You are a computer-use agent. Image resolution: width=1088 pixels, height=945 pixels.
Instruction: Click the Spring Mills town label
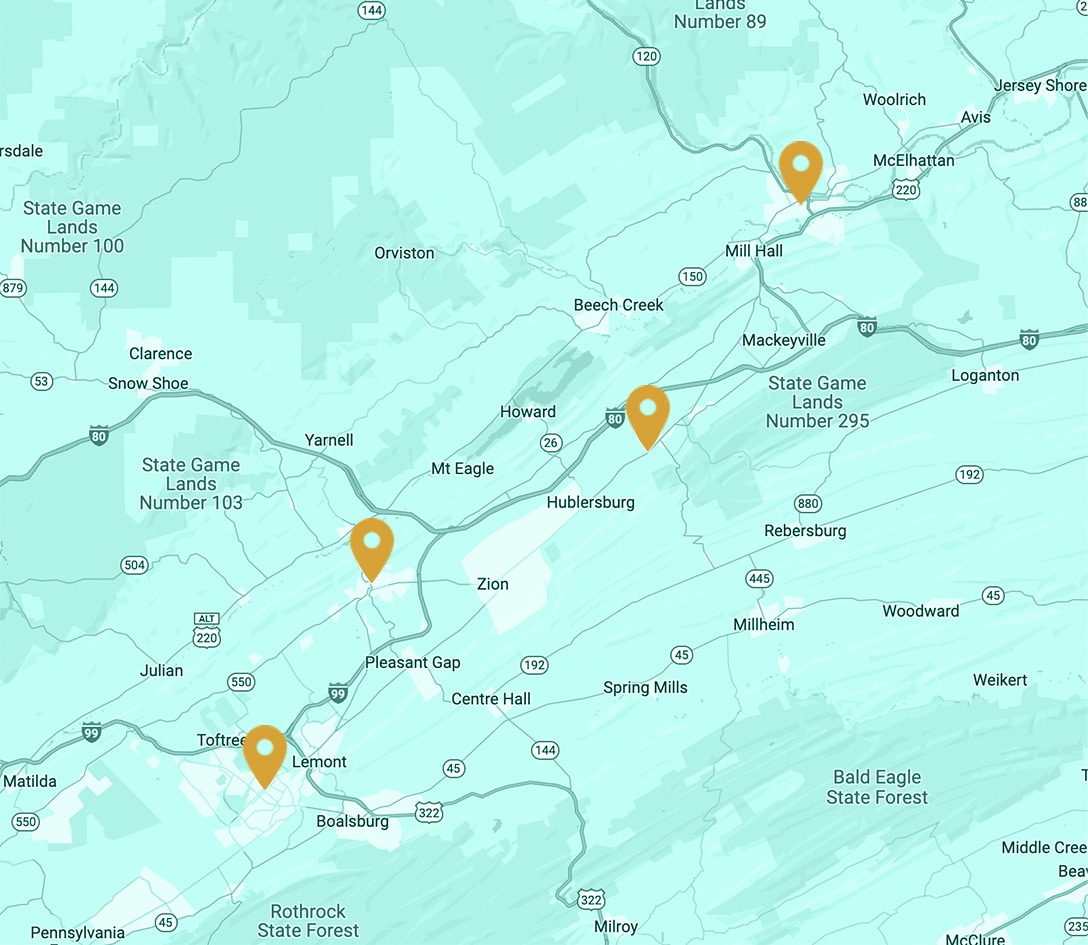645,688
